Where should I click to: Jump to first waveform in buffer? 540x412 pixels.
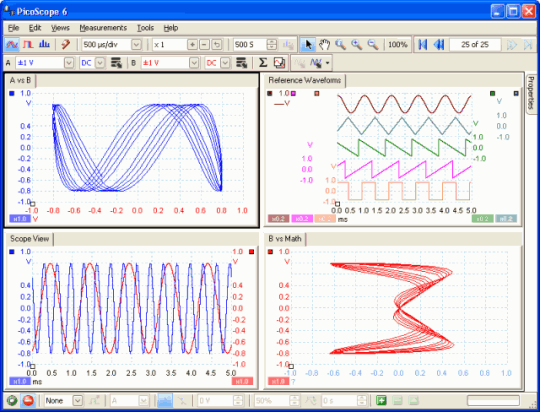(x=422, y=44)
